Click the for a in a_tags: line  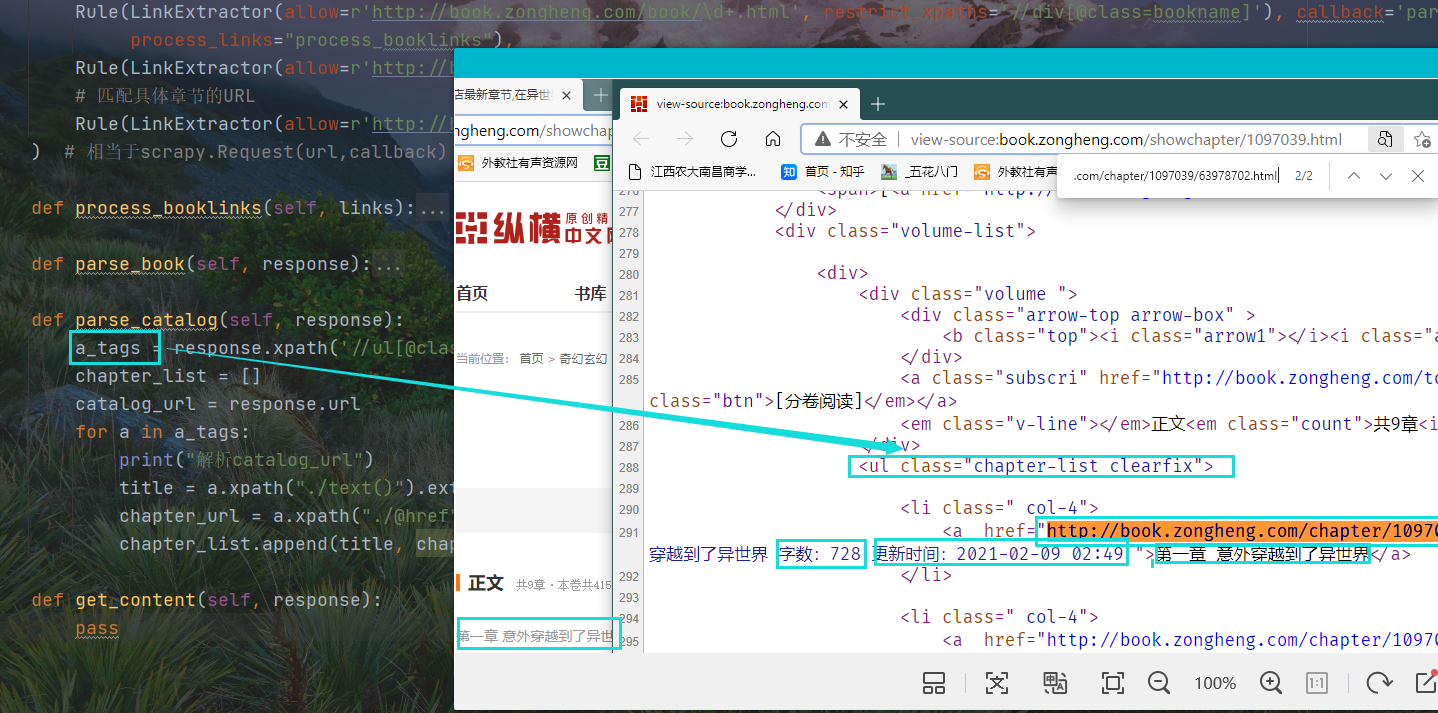click(163, 432)
